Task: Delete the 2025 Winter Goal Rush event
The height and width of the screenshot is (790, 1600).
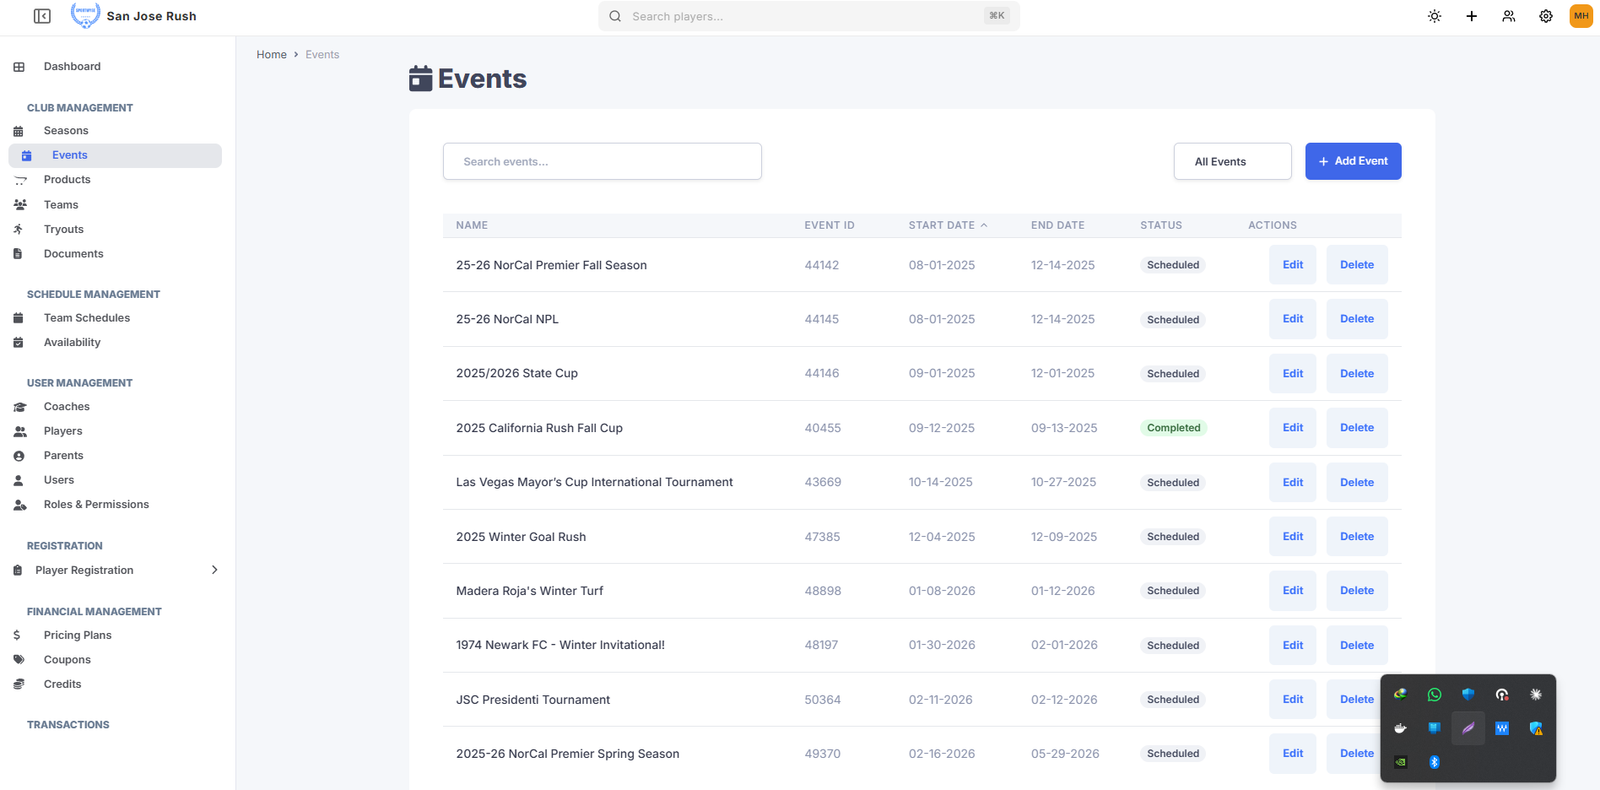Action: tap(1356, 536)
